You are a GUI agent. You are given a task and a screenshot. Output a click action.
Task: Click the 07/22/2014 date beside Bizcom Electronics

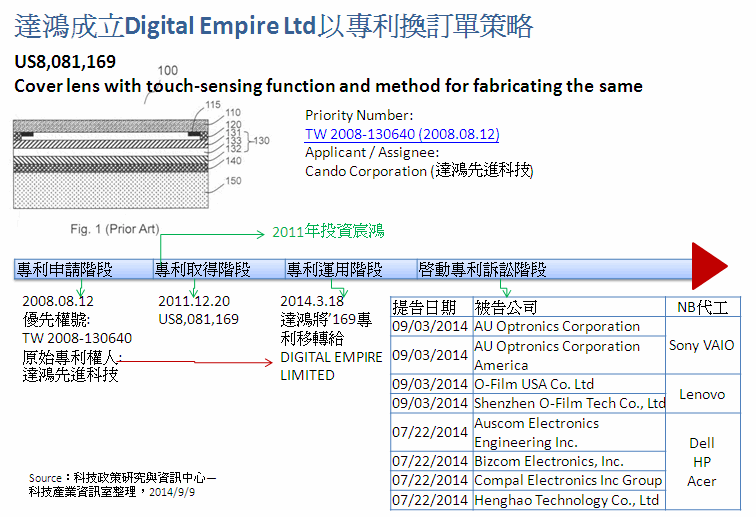pos(430,462)
